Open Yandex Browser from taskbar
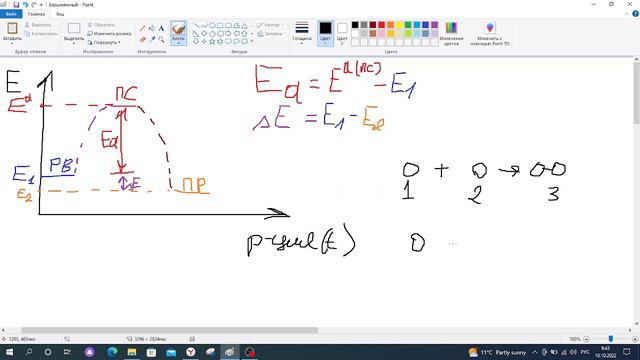The width and height of the screenshot is (640, 360). (191, 352)
